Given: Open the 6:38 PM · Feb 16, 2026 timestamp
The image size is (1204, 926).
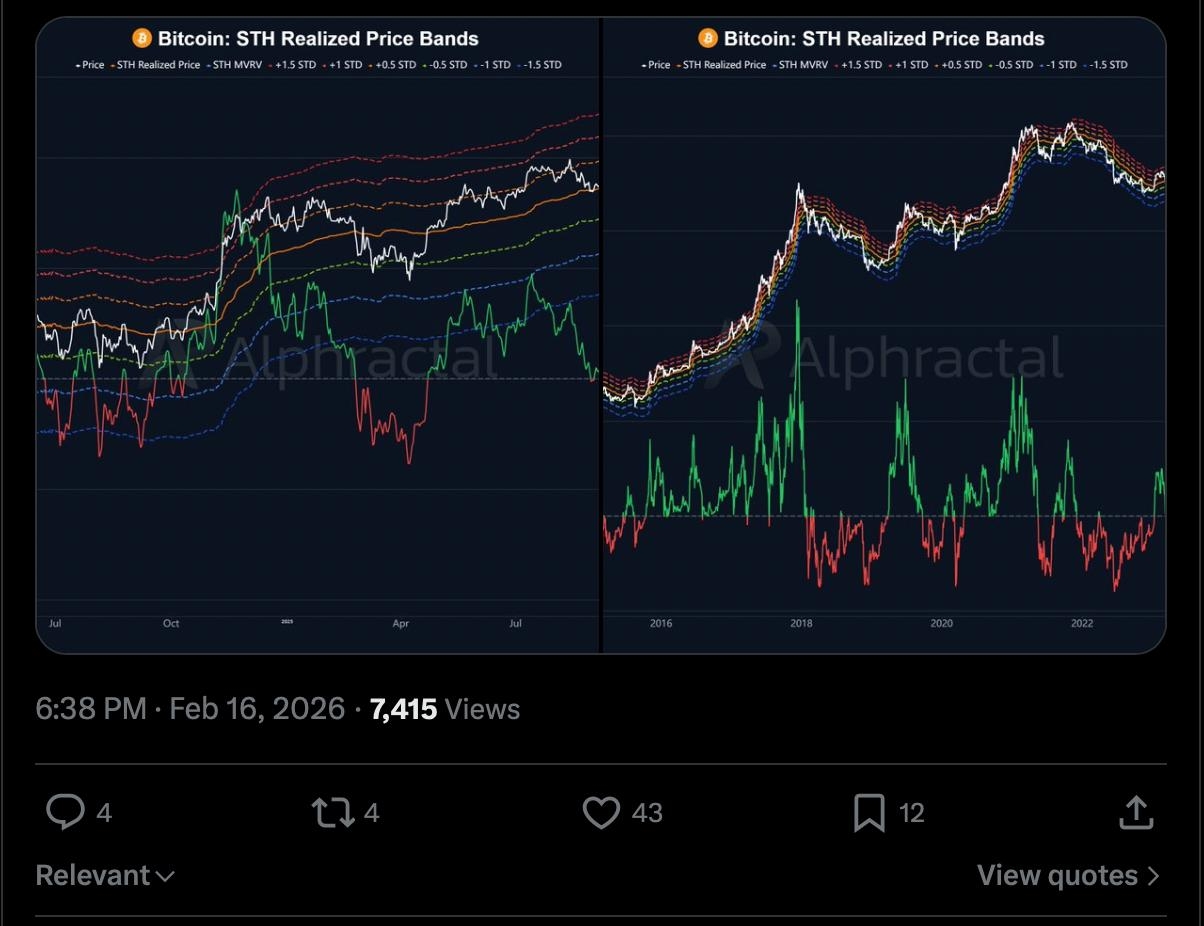Looking at the screenshot, I should pos(190,710).
